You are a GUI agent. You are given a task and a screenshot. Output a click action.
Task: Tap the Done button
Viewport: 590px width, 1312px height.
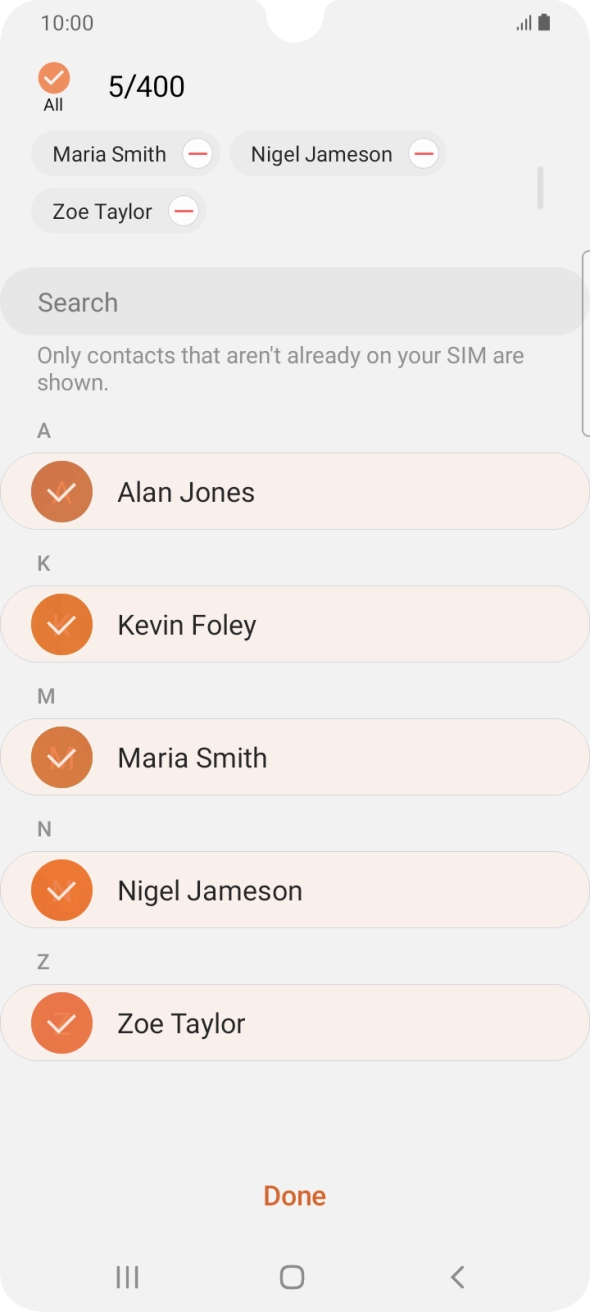295,1196
